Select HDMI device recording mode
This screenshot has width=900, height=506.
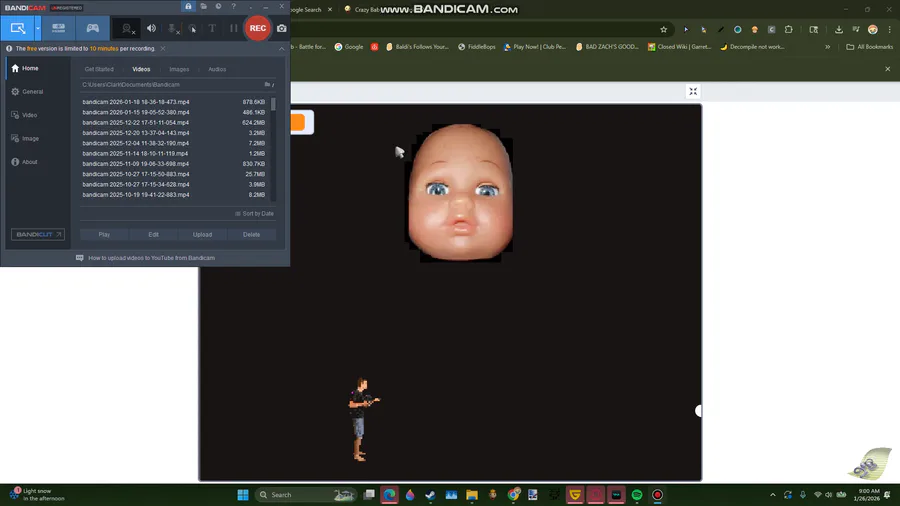[59, 28]
